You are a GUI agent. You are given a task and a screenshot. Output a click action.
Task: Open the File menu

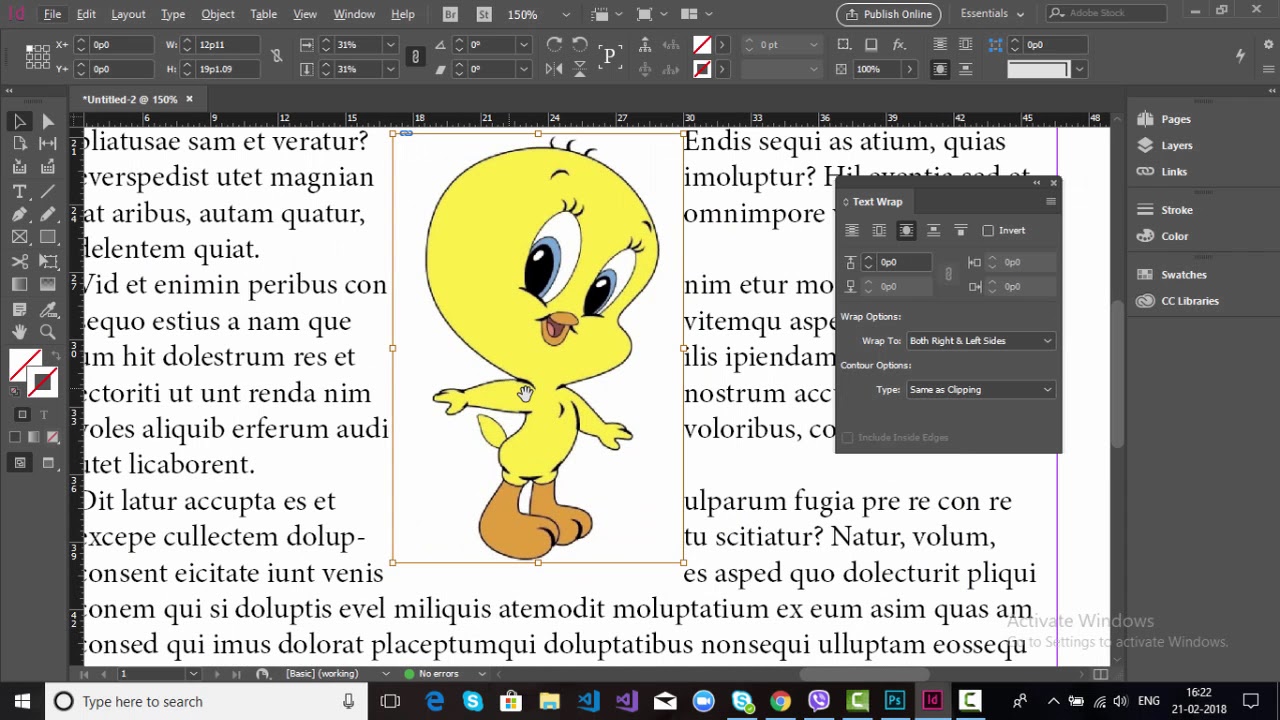pyautogui.click(x=52, y=14)
